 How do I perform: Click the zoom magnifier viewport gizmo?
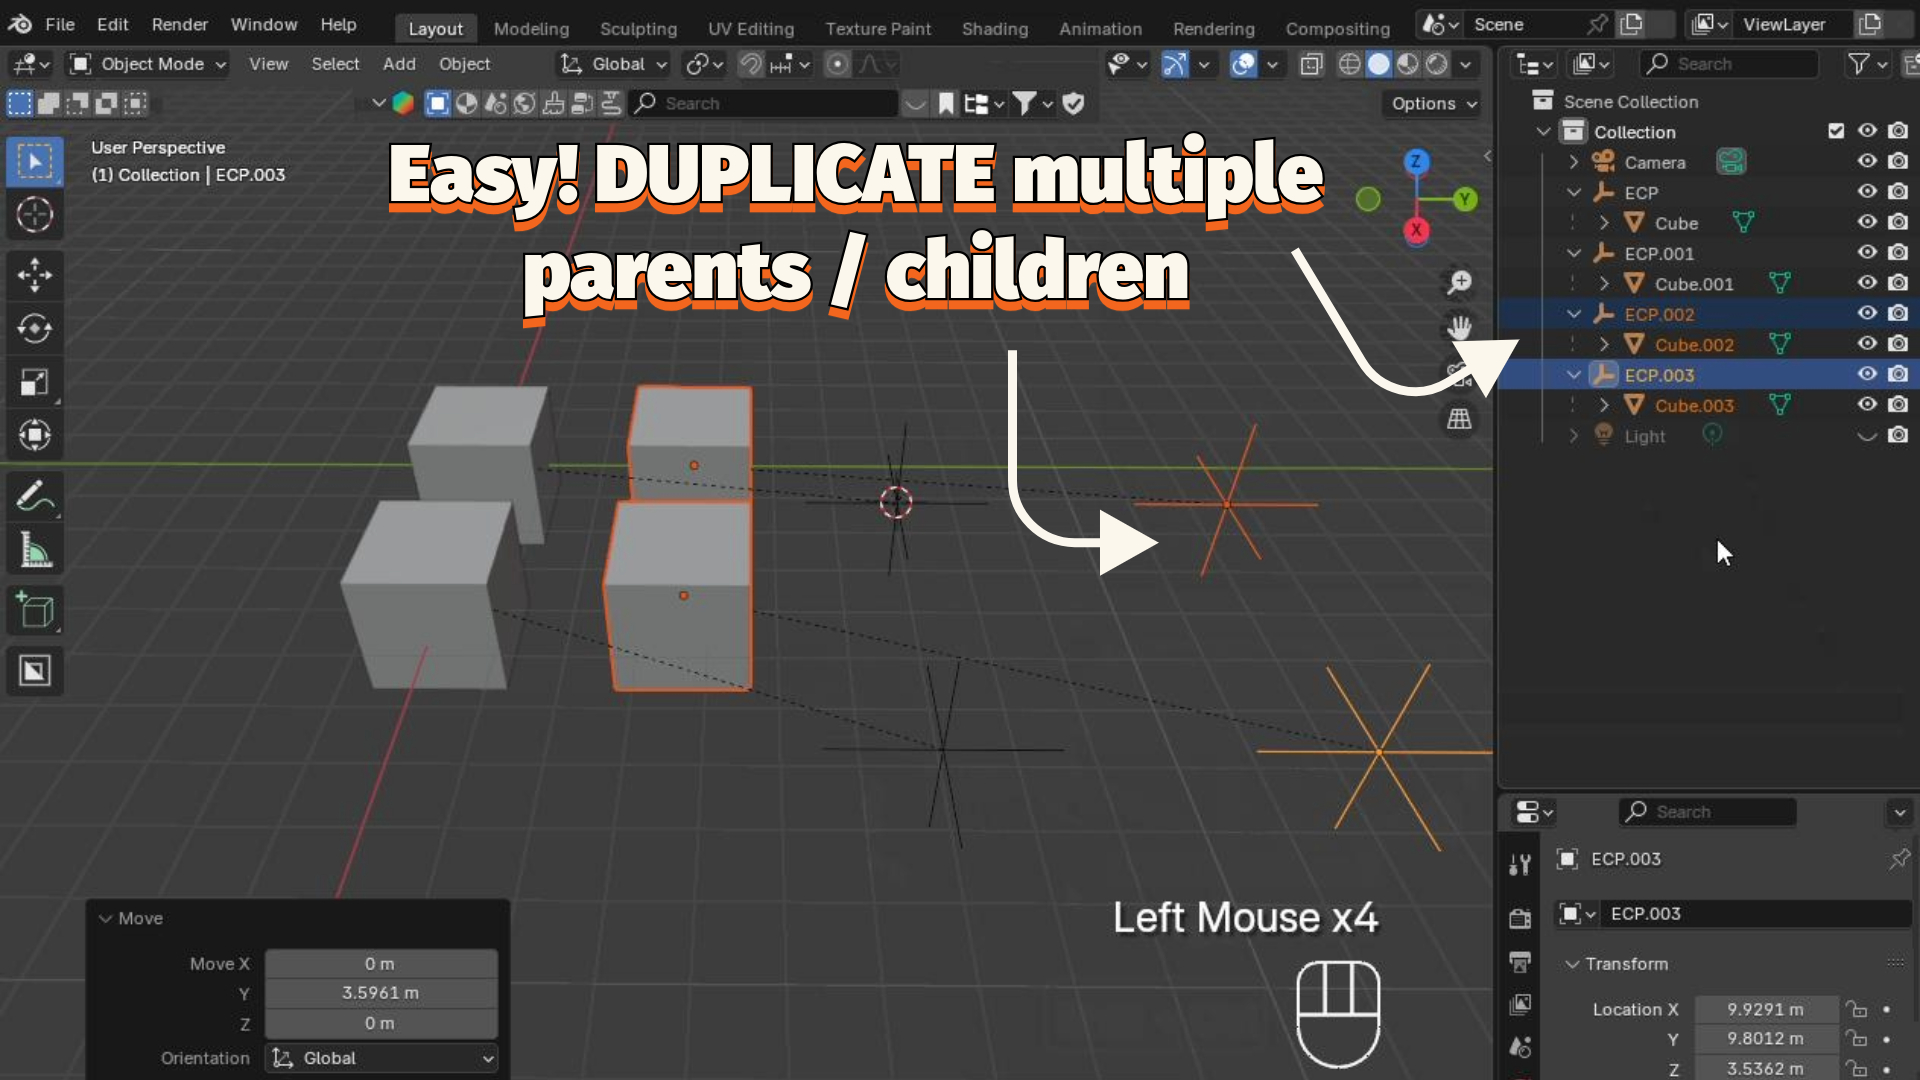coord(1460,282)
